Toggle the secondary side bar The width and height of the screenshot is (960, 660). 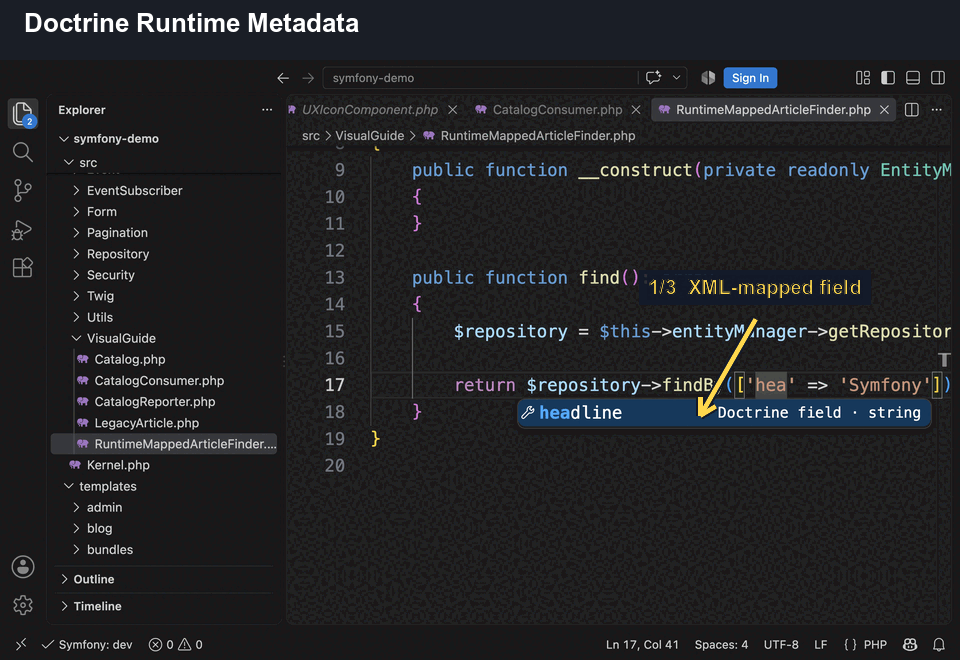click(x=938, y=78)
